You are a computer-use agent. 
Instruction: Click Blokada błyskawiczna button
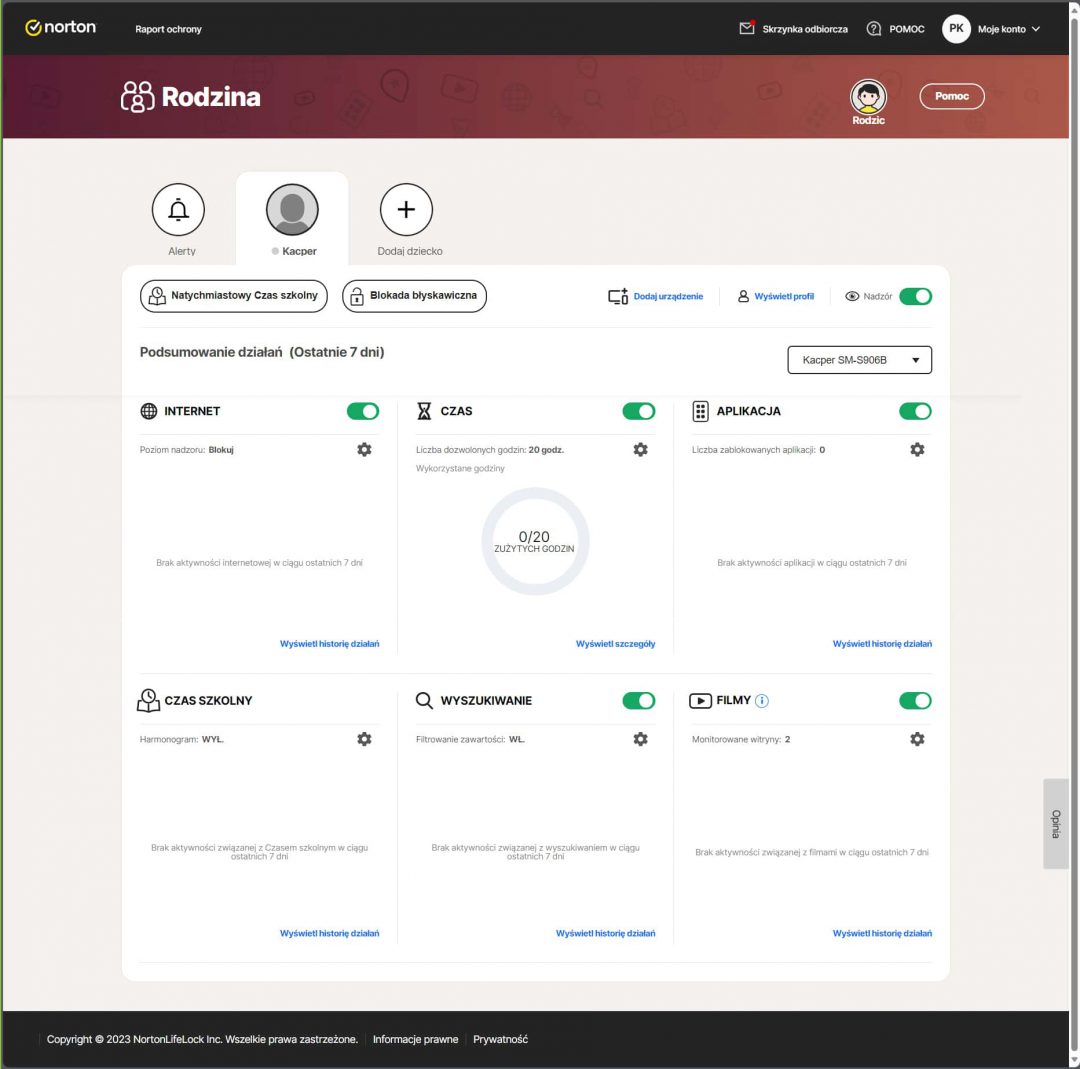coord(414,295)
